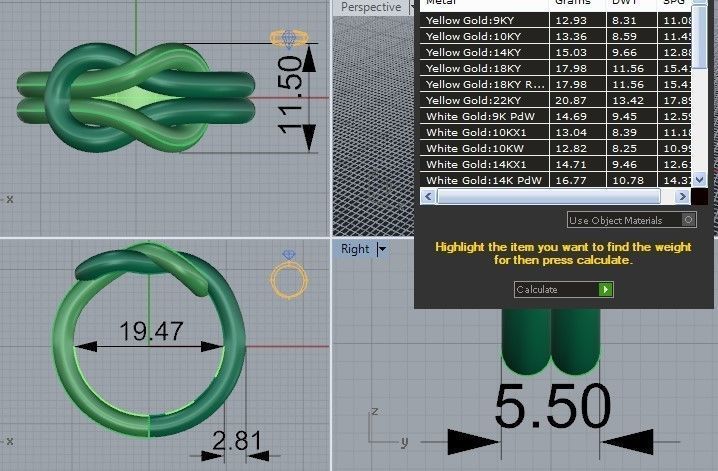
Task: Select the orange ring icon beside the knot top view
Action: click(289, 39)
